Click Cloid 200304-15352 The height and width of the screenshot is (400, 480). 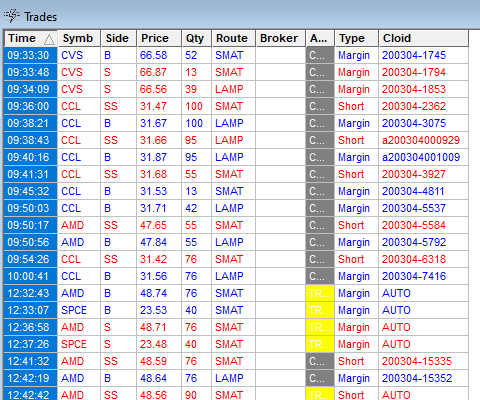(x=417, y=378)
